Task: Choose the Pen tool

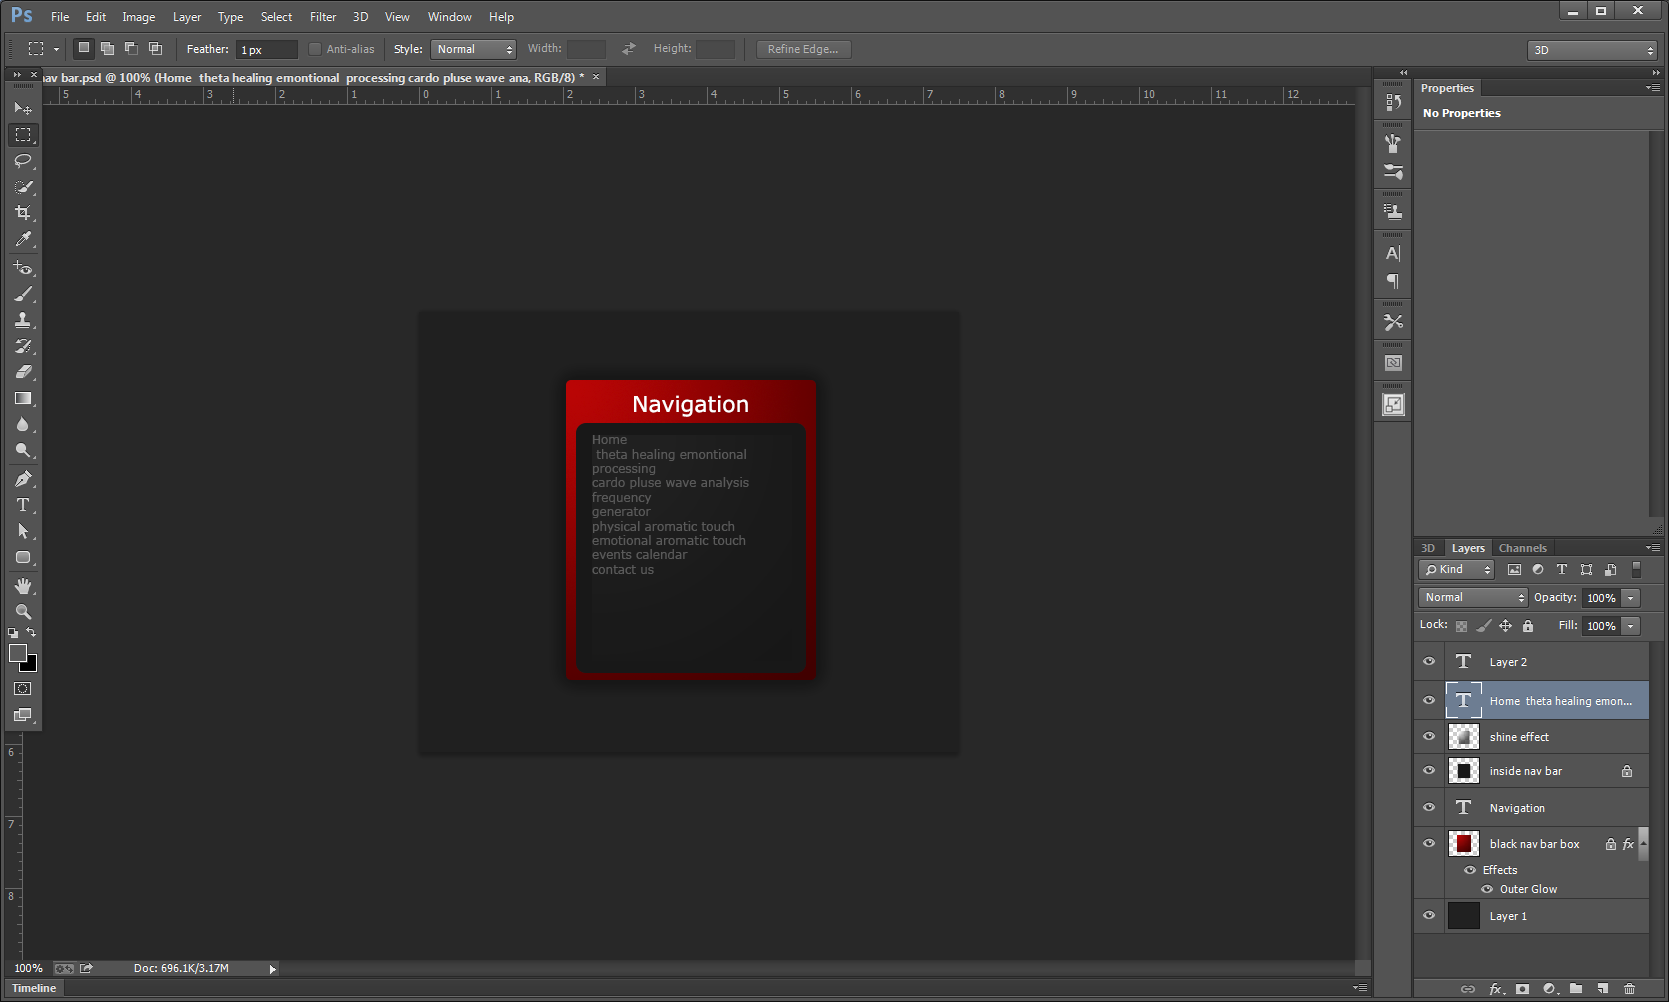Action: [x=23, y=479]
